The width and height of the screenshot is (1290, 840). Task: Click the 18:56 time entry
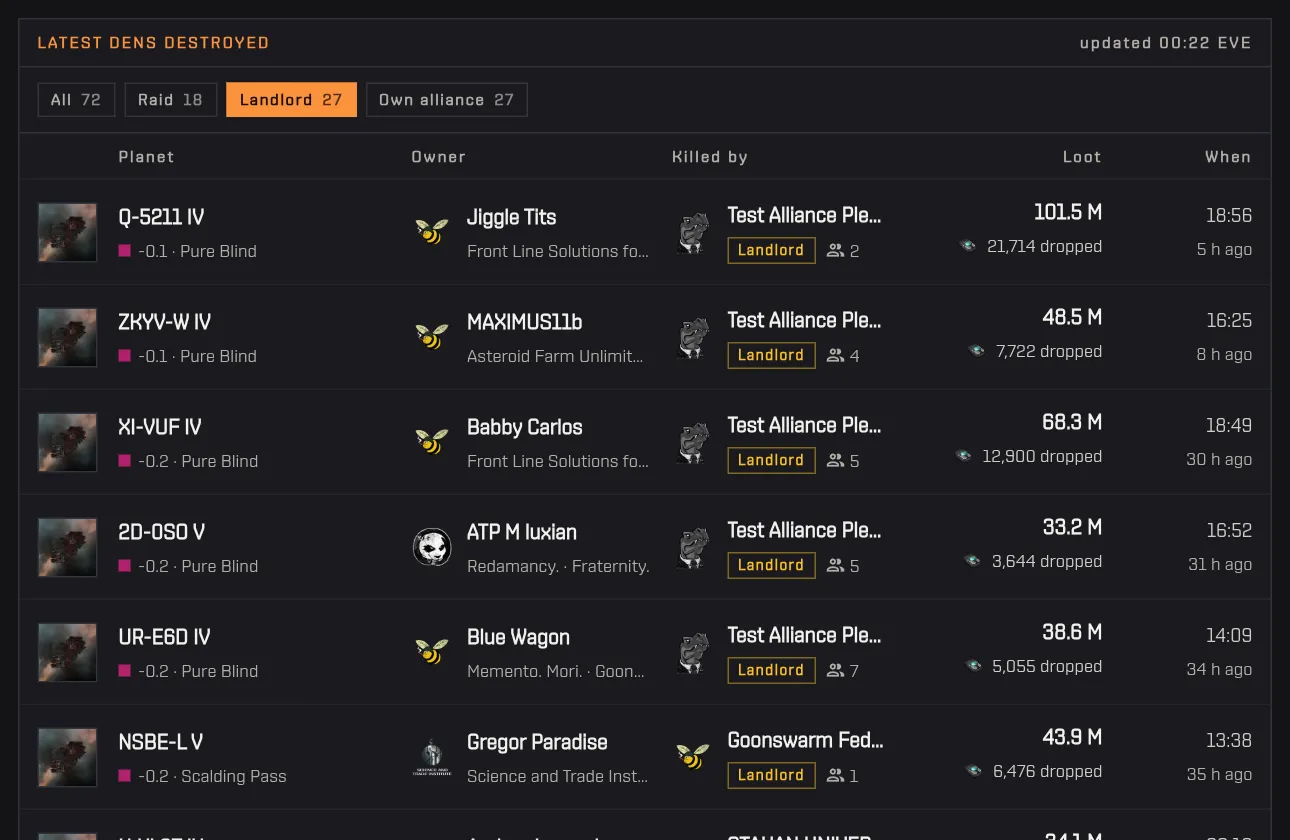pyautogui.click(x=1229, y=215)
